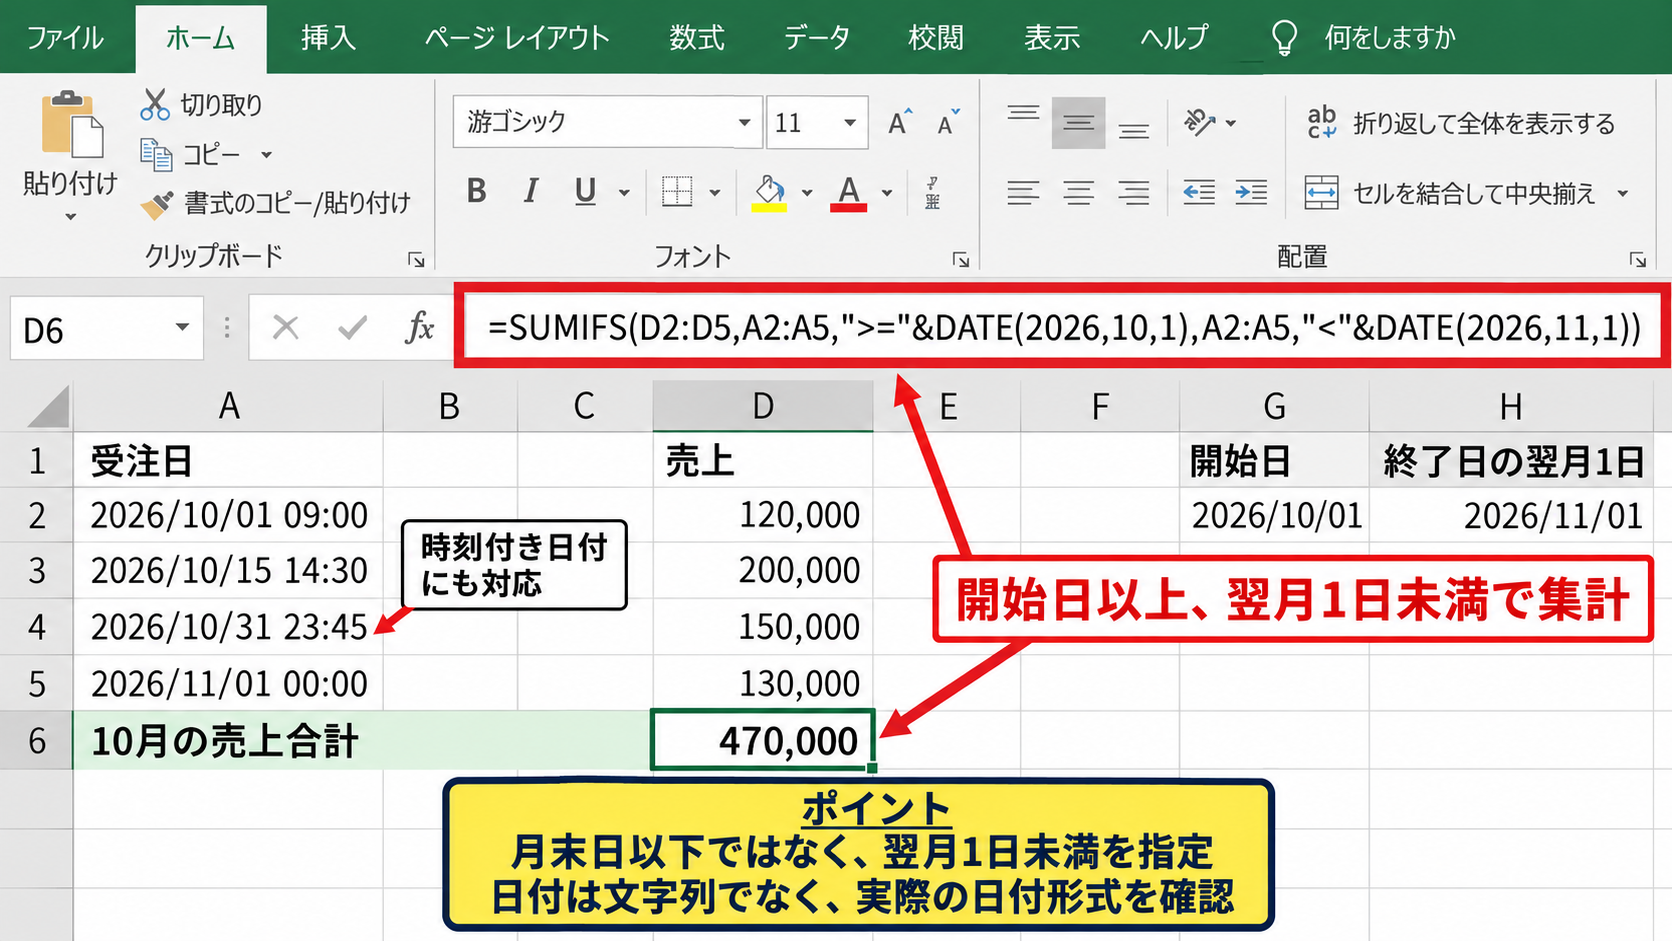The height and width of the screenshot is (941, 1672).
Task: Open fill color dropdown arrow
Action: pos(806,192)
